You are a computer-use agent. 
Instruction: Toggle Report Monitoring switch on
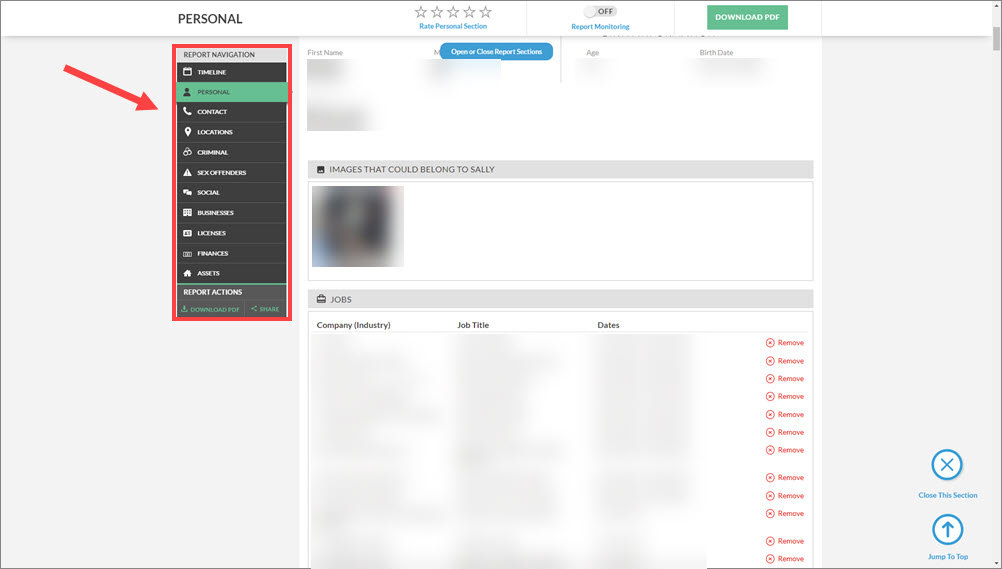point(600,12)
